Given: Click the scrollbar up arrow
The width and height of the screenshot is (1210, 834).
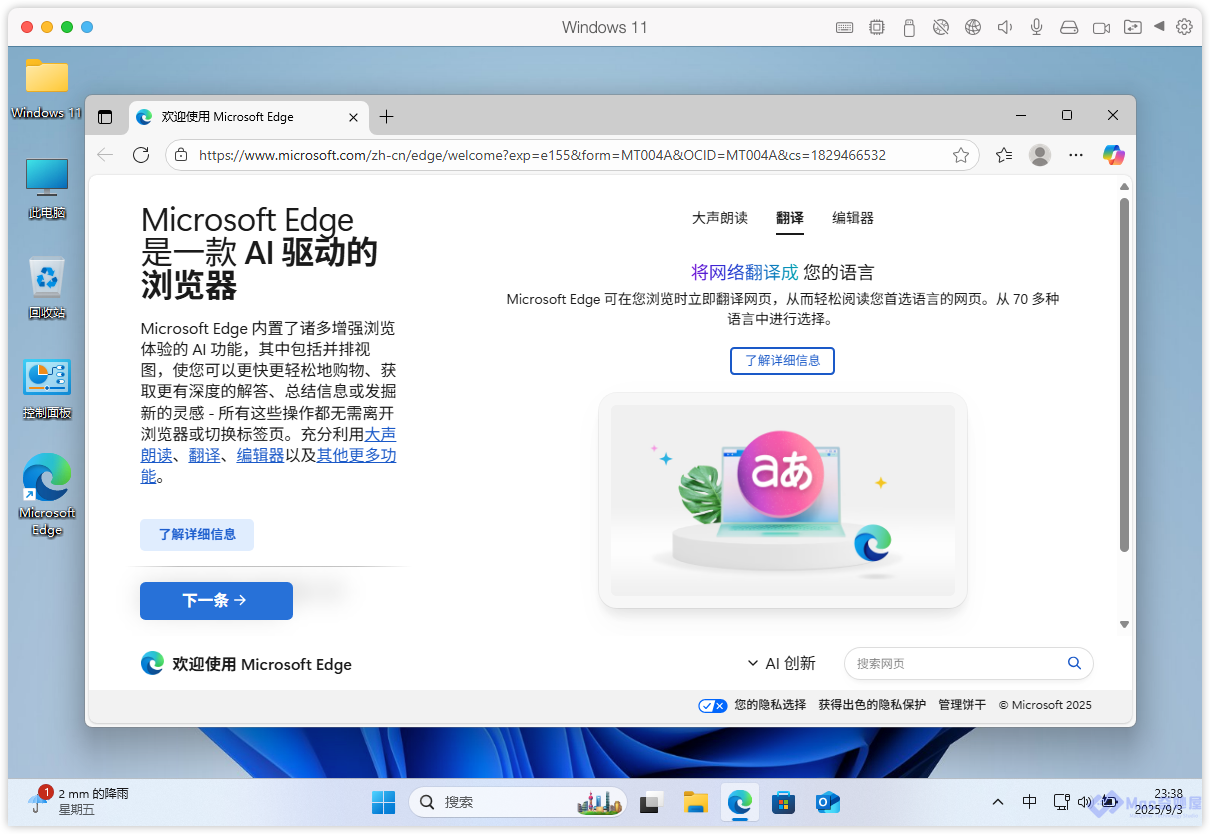Looking at the screenshot, I should [1124, 186].
